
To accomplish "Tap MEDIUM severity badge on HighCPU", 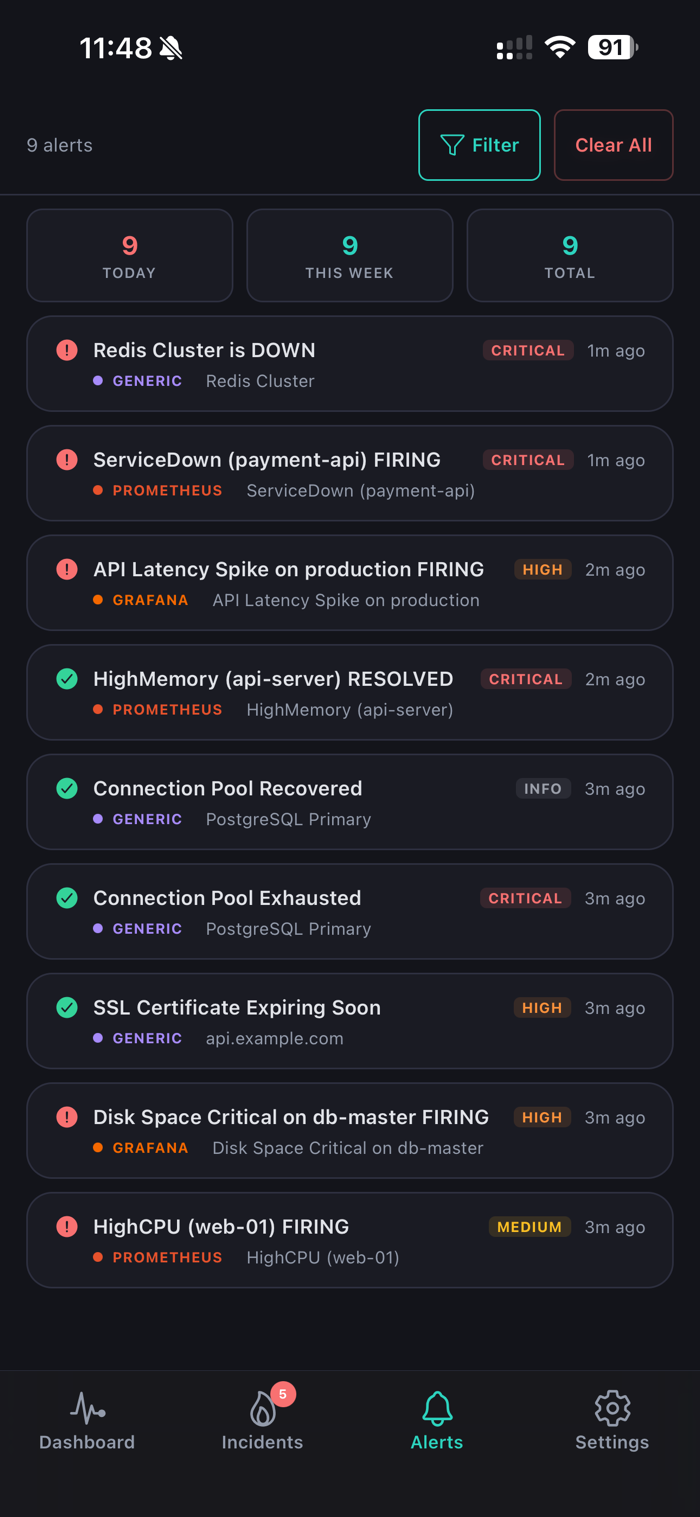I will [x=529, y=1227].
